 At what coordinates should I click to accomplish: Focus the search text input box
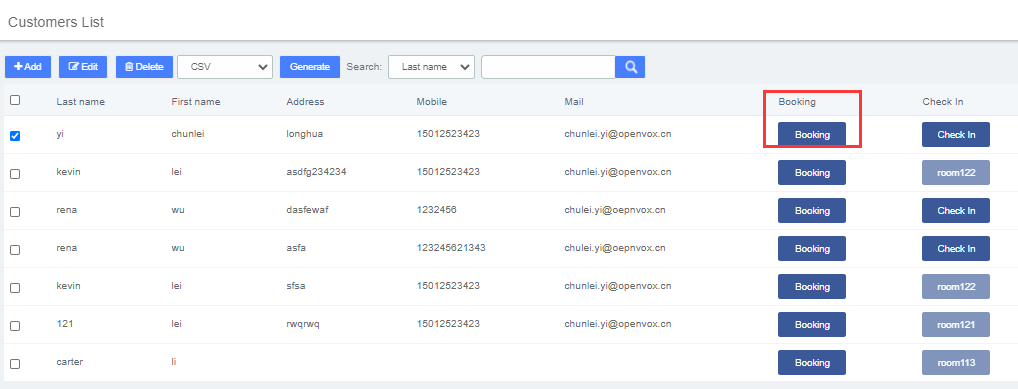[548, 67]
